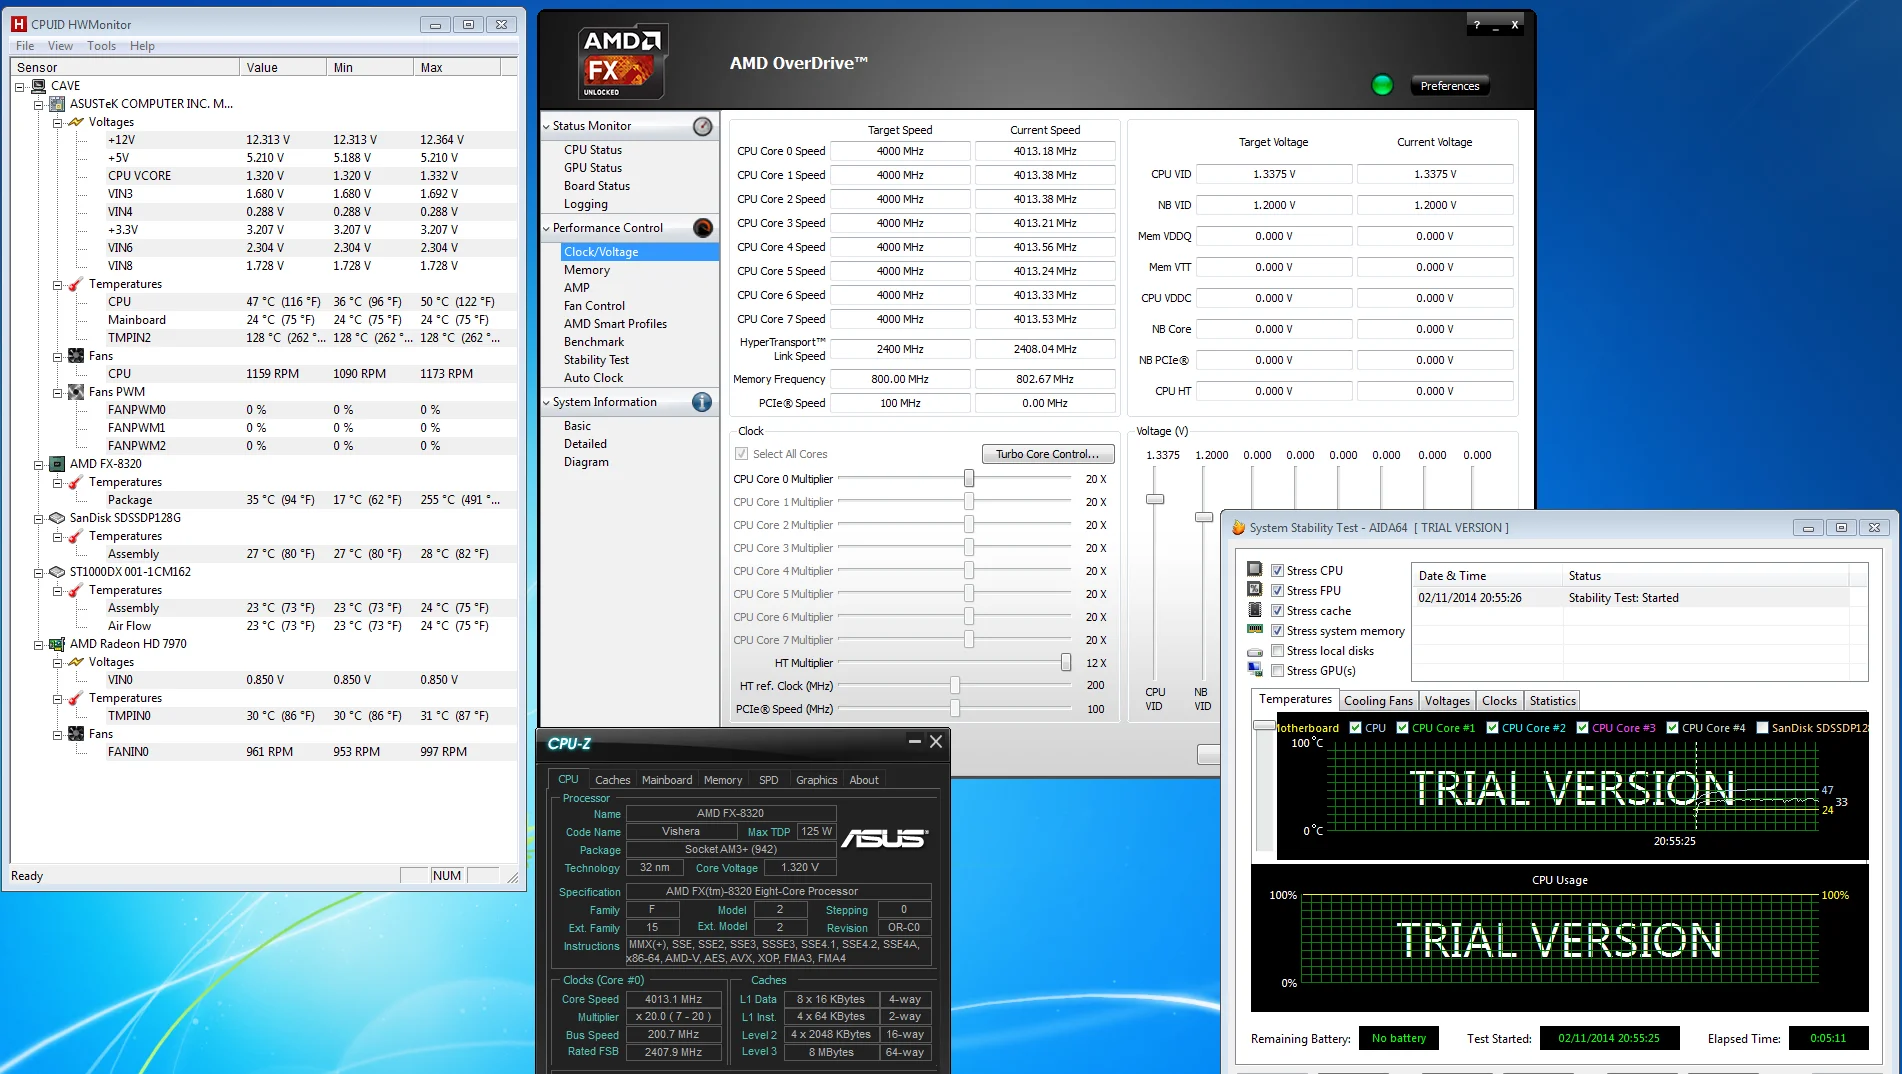Click the Stress system memory RAM icon

[1255, 630]
